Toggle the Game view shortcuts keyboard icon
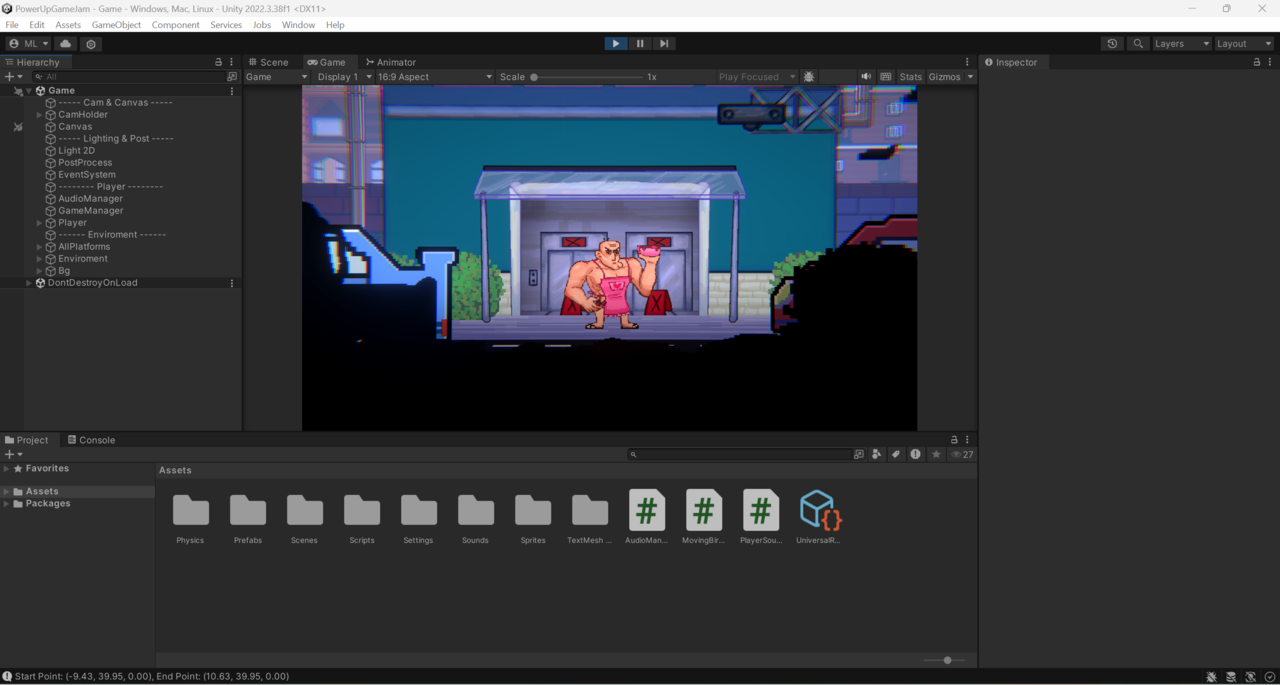 (886, 77)
